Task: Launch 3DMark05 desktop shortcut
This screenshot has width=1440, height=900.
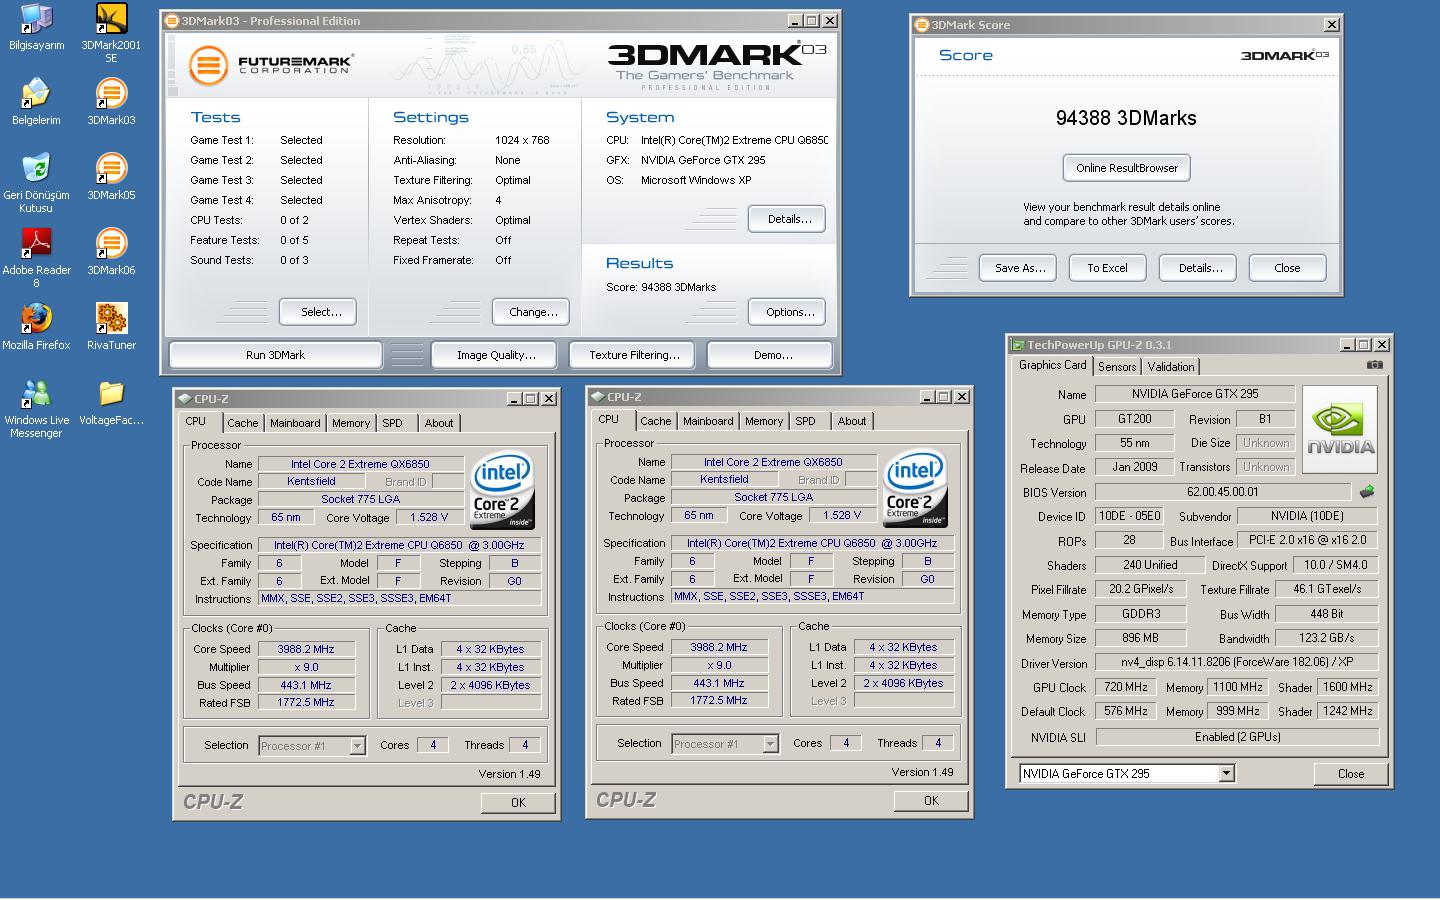Action: pyautogui.click(x=111, y=177)
